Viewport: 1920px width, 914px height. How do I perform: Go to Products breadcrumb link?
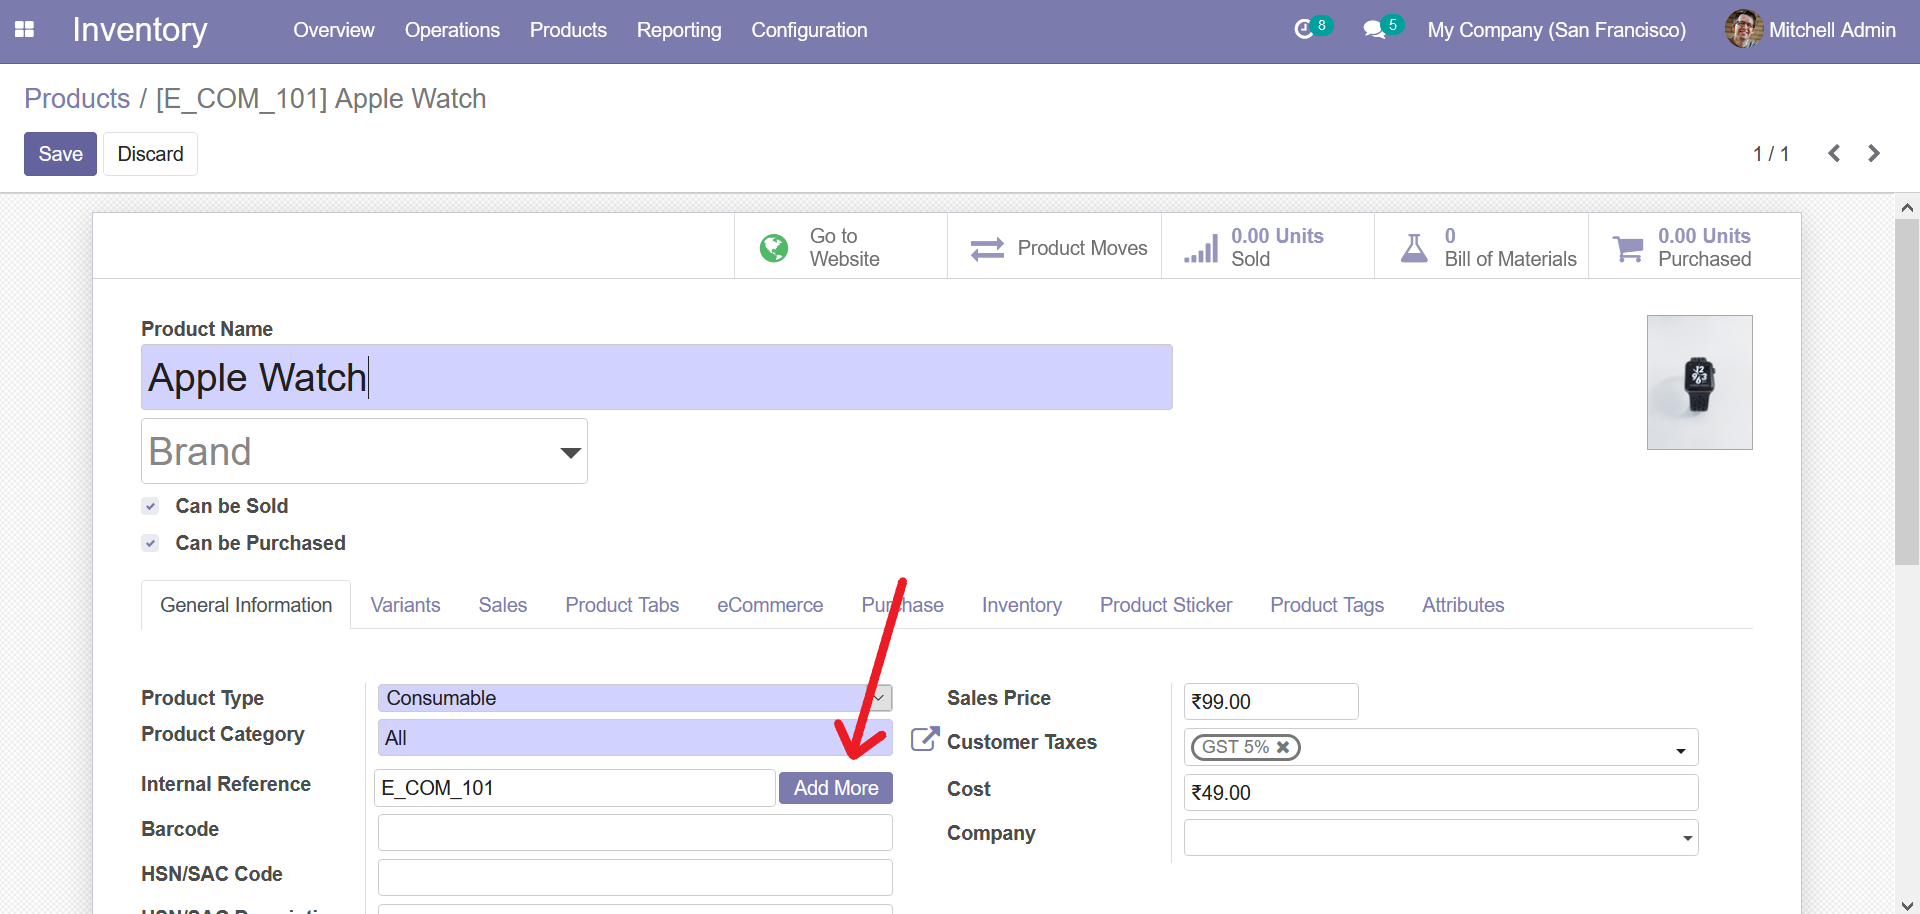click(x=77, y=99)
